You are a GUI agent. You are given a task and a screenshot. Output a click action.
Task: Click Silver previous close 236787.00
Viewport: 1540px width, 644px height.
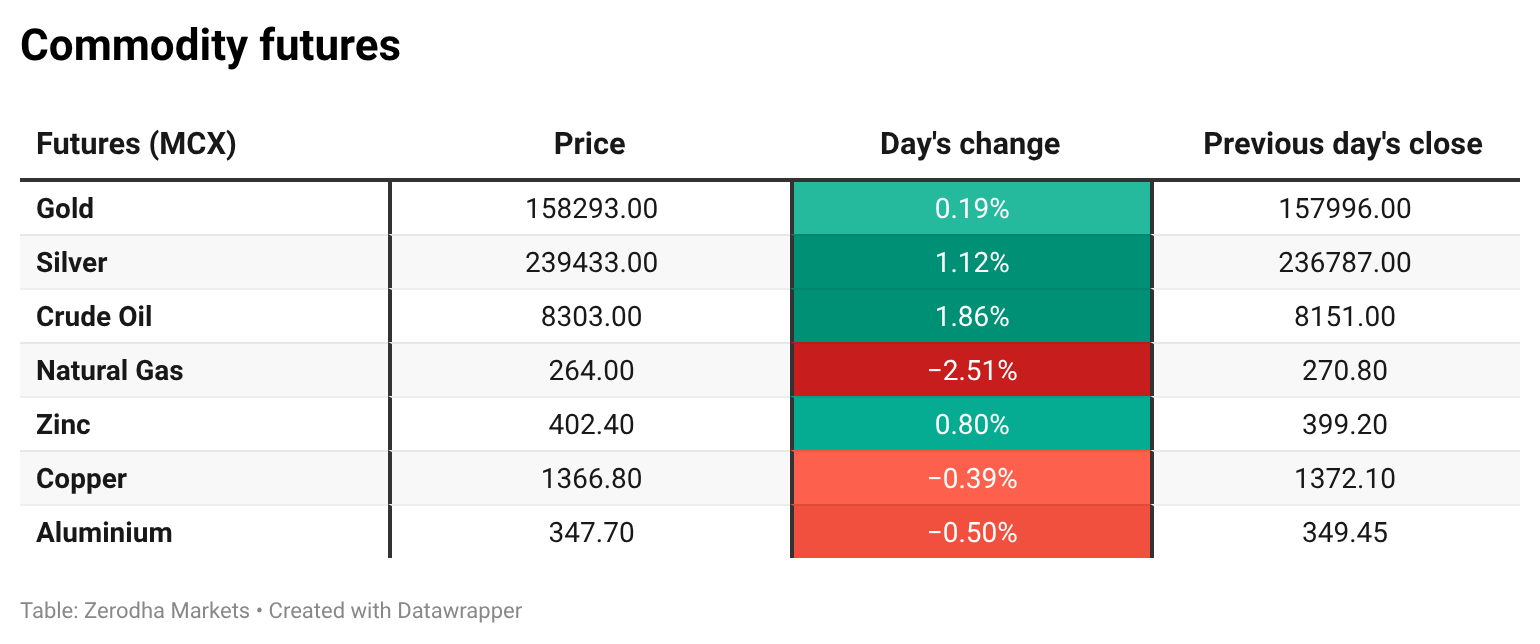coord(1345,263)
